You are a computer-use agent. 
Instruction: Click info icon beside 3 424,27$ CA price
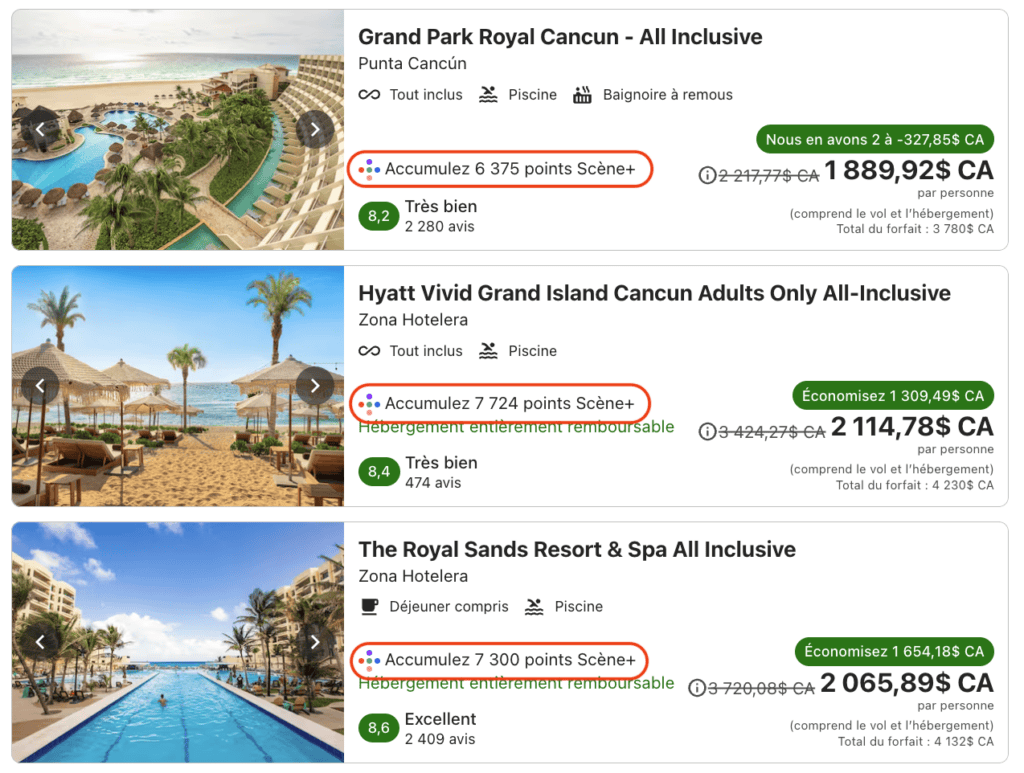point(708,432)
